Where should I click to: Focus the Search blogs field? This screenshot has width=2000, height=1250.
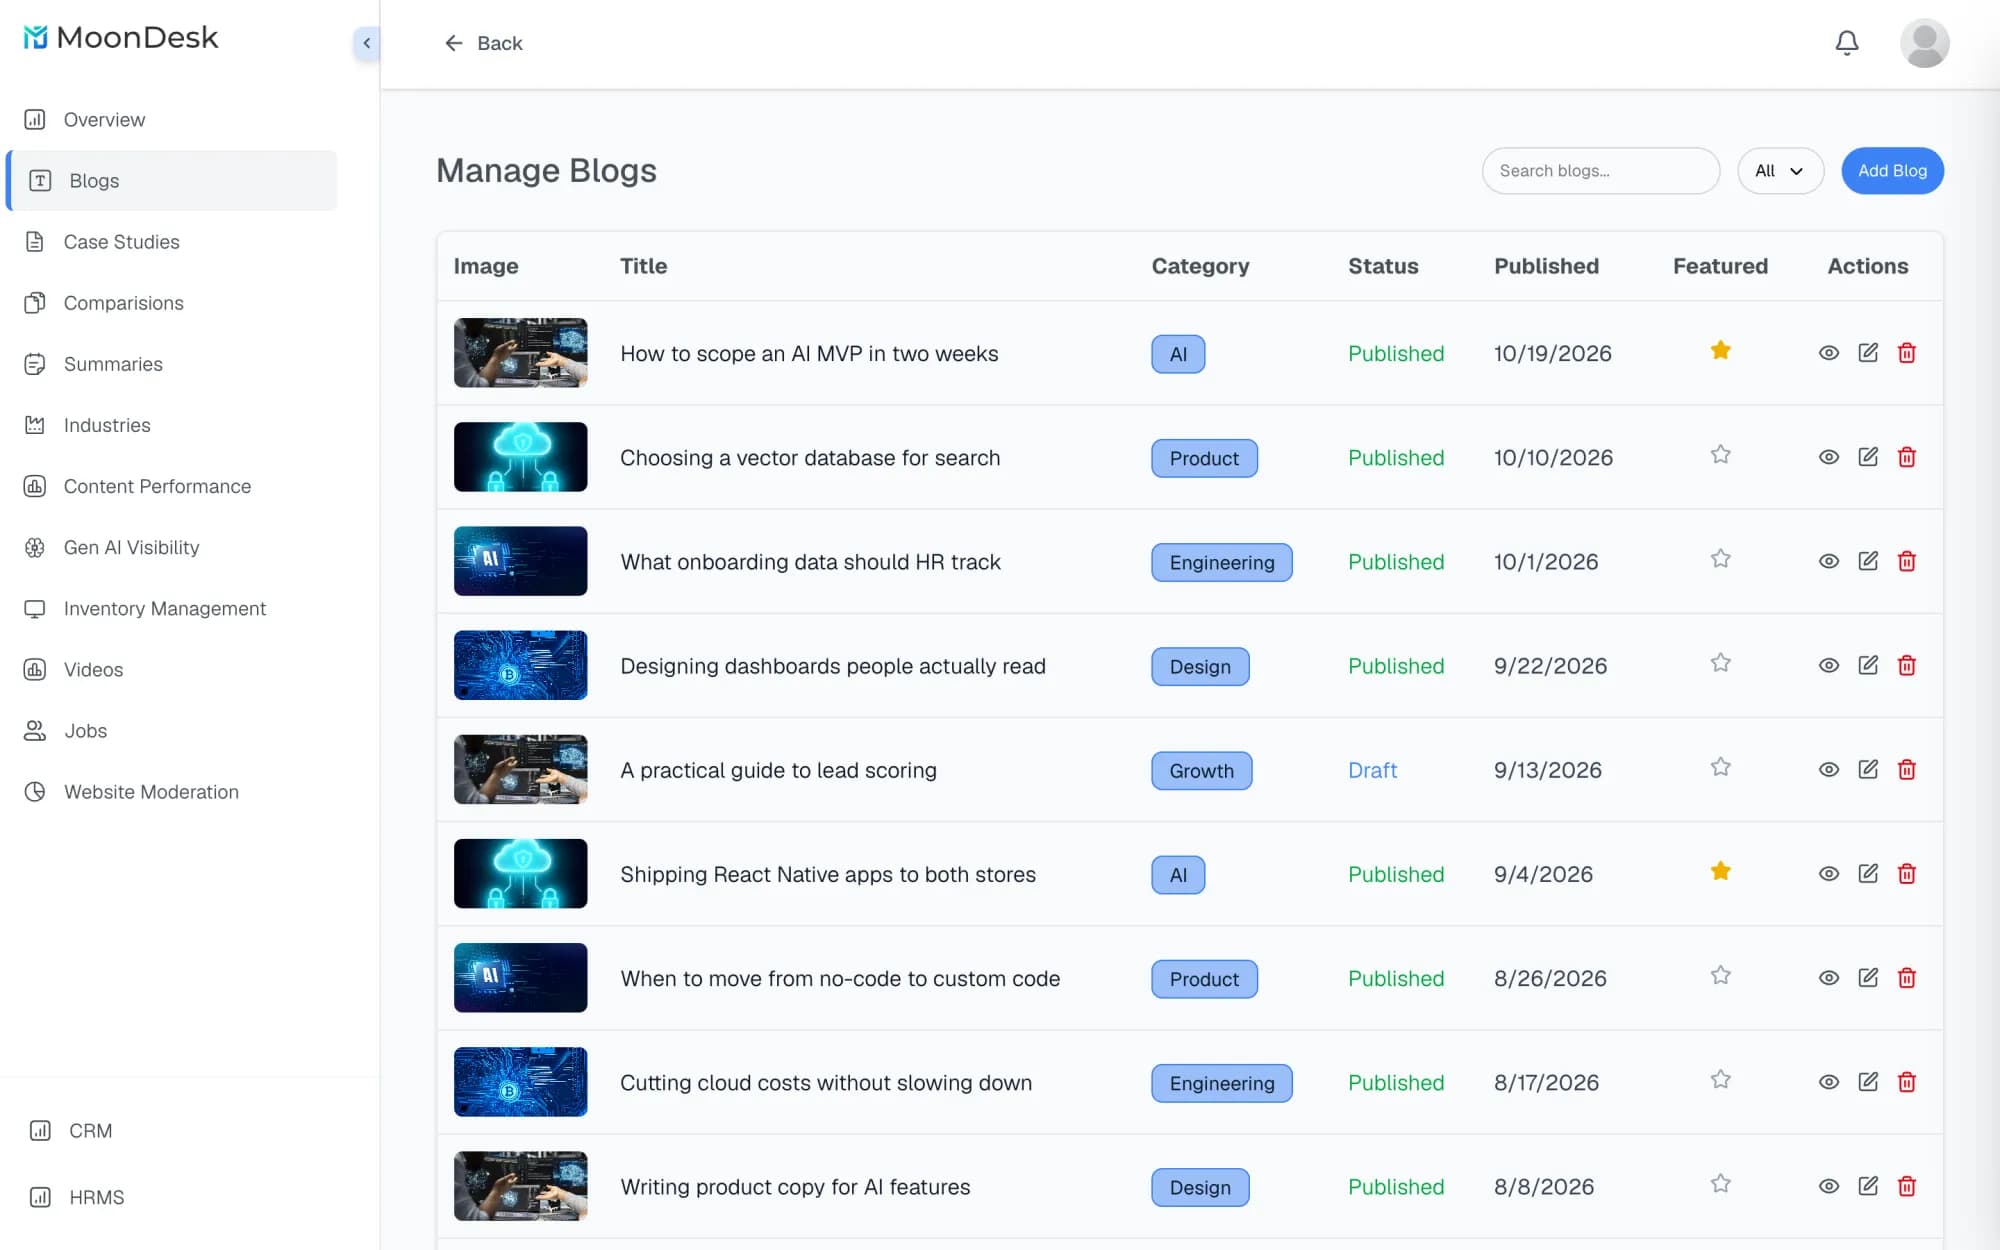coord(1600,171)
